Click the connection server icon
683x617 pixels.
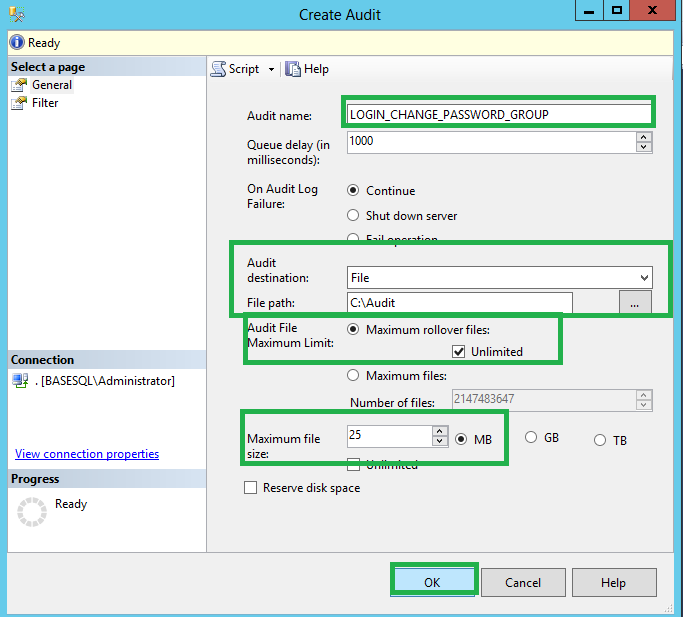tap(20, 380)
